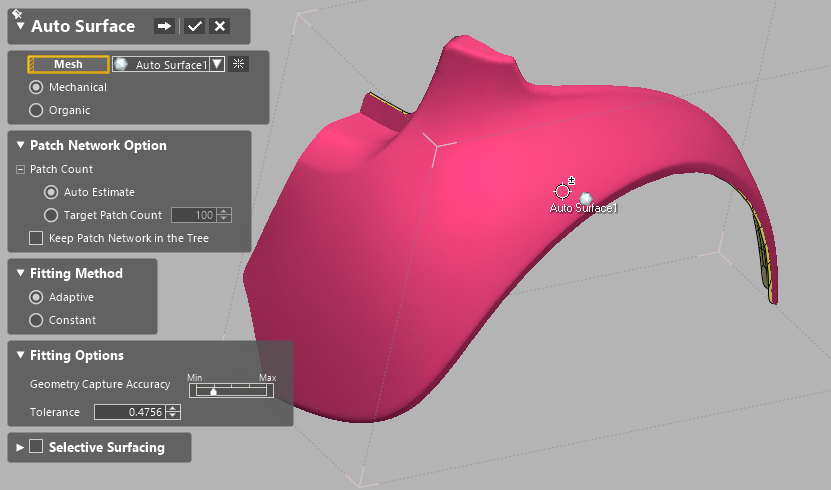Image resolution: width=831 pixels, height=490 pixels.
Task: Click the Geometry Capture Accuracy label
Action: point(100,384)
